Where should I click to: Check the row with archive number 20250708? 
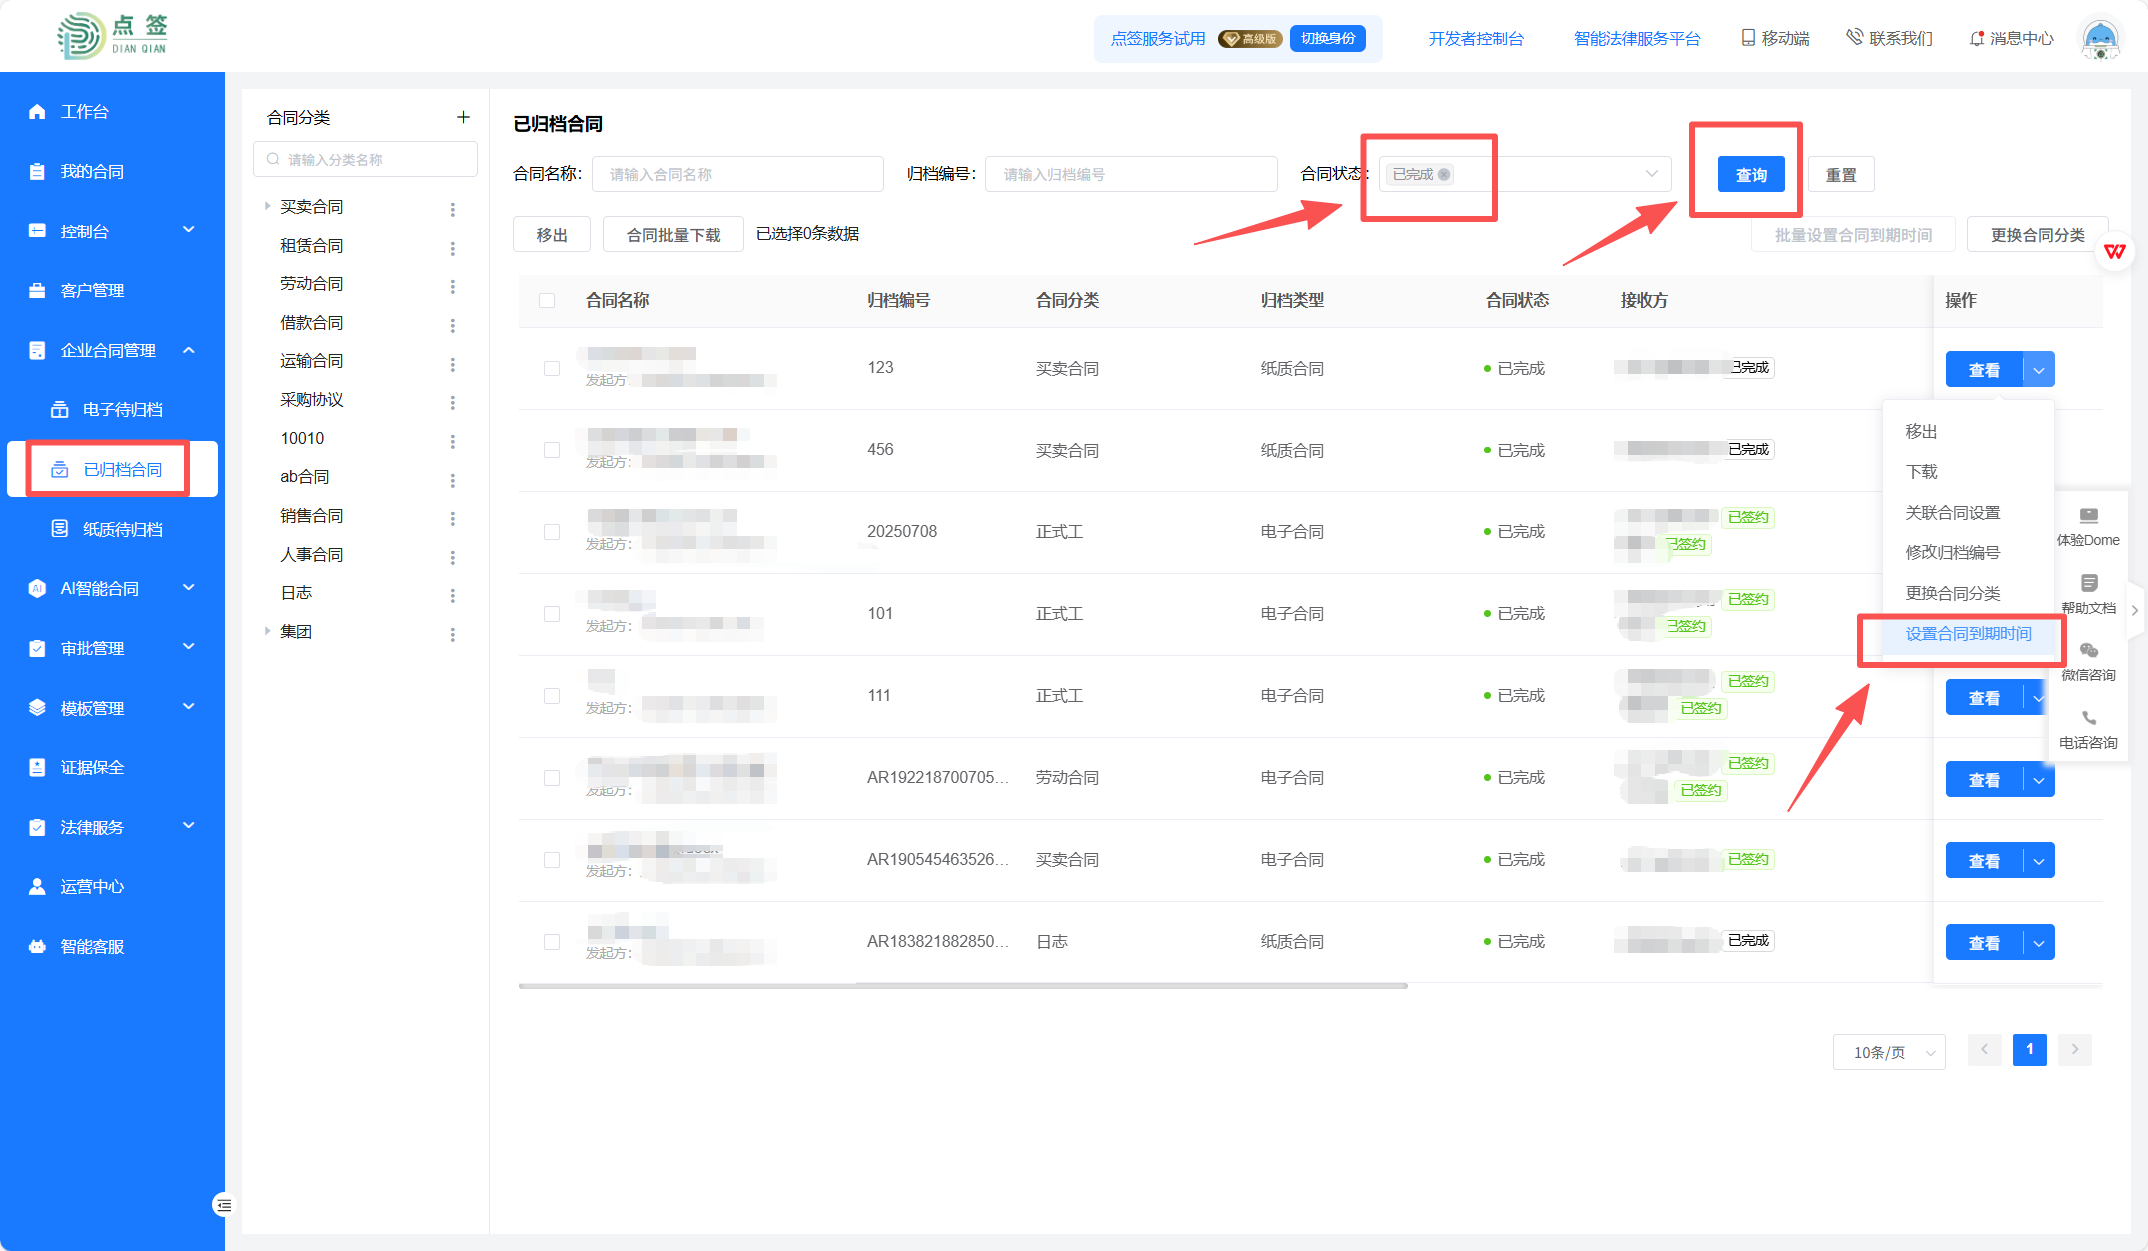[x=552, y=532]
